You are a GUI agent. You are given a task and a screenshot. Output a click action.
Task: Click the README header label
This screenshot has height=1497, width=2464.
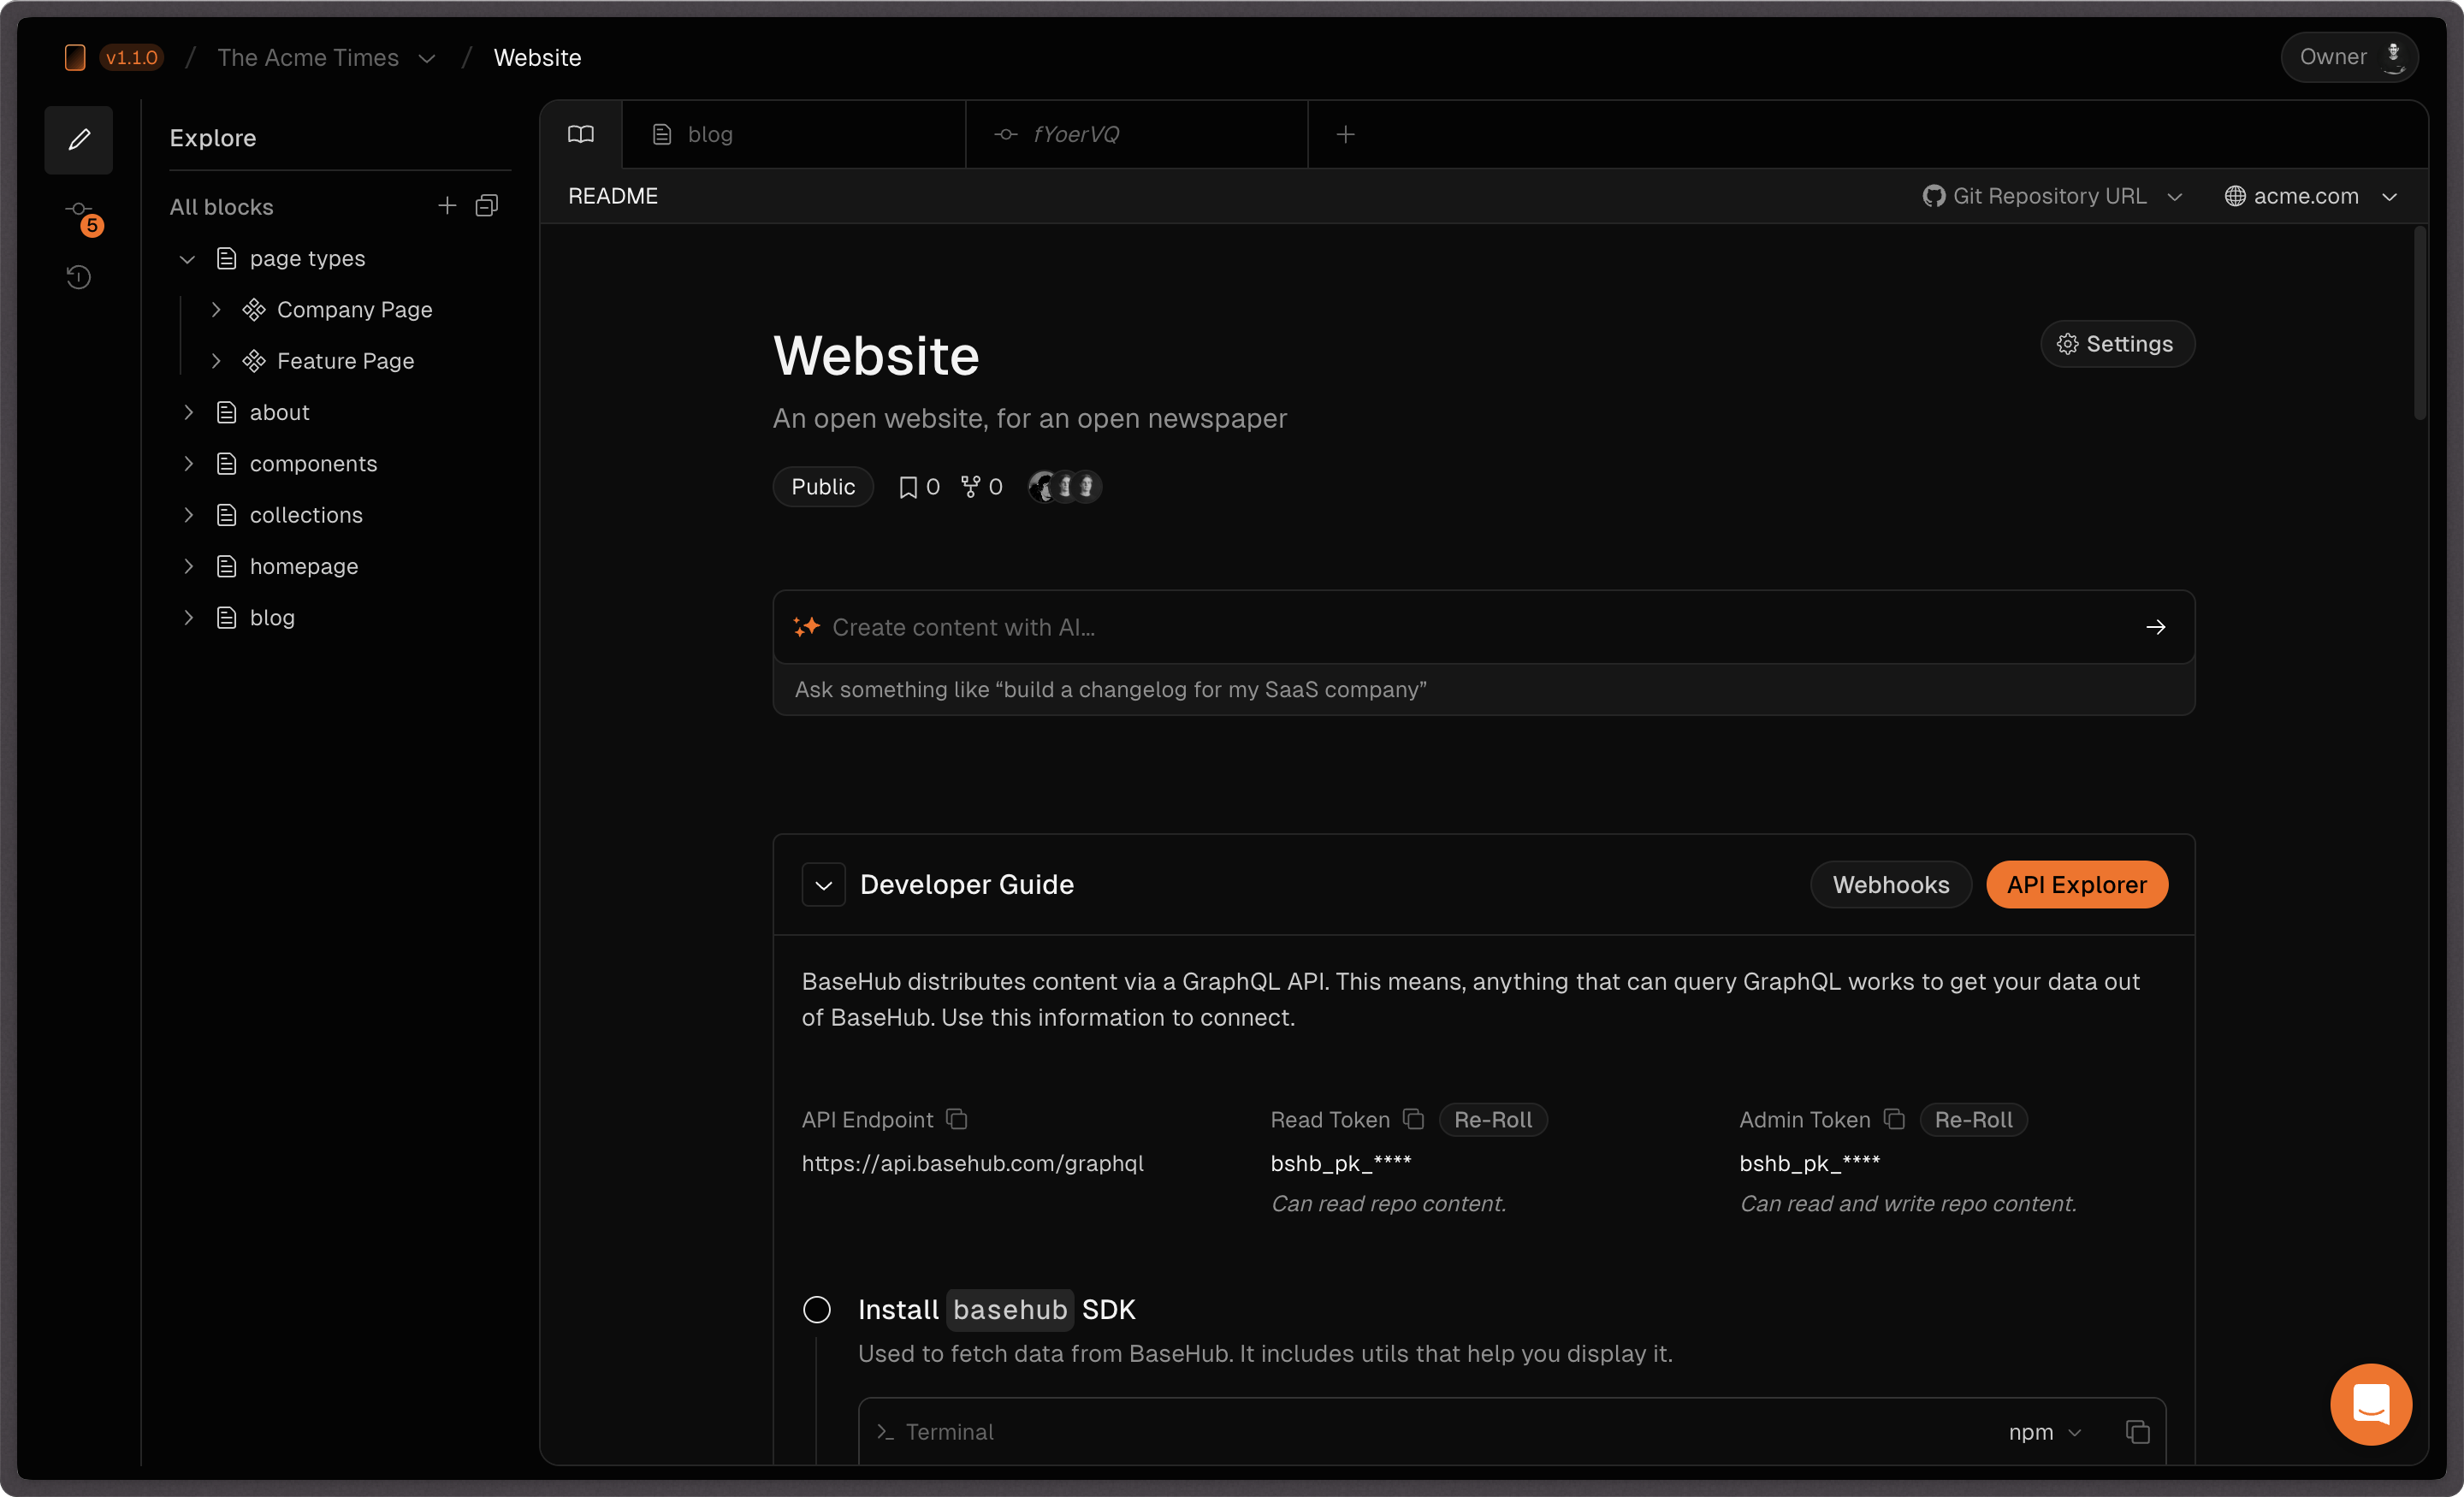tap(613, 196)
